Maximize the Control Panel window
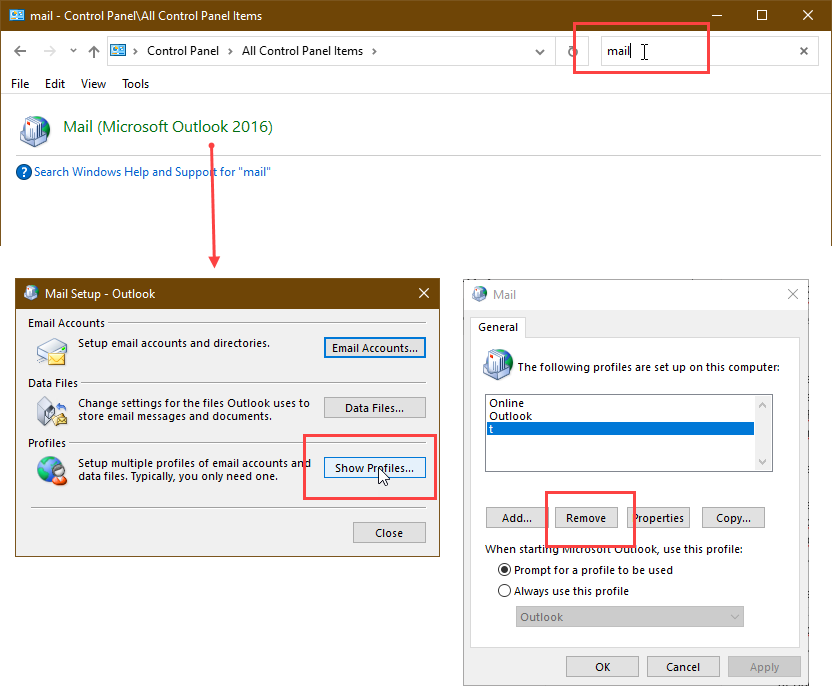832x686 pixels. [x=762, y=15]
